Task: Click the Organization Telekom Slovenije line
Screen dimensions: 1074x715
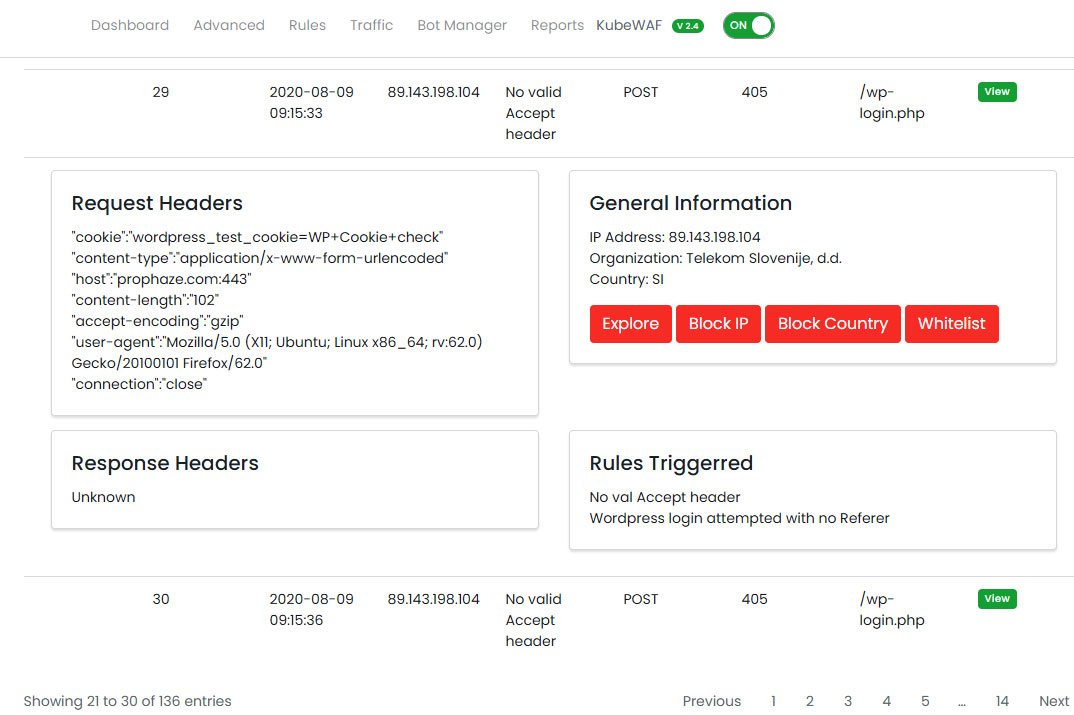Action: click(x=716, y=258)
